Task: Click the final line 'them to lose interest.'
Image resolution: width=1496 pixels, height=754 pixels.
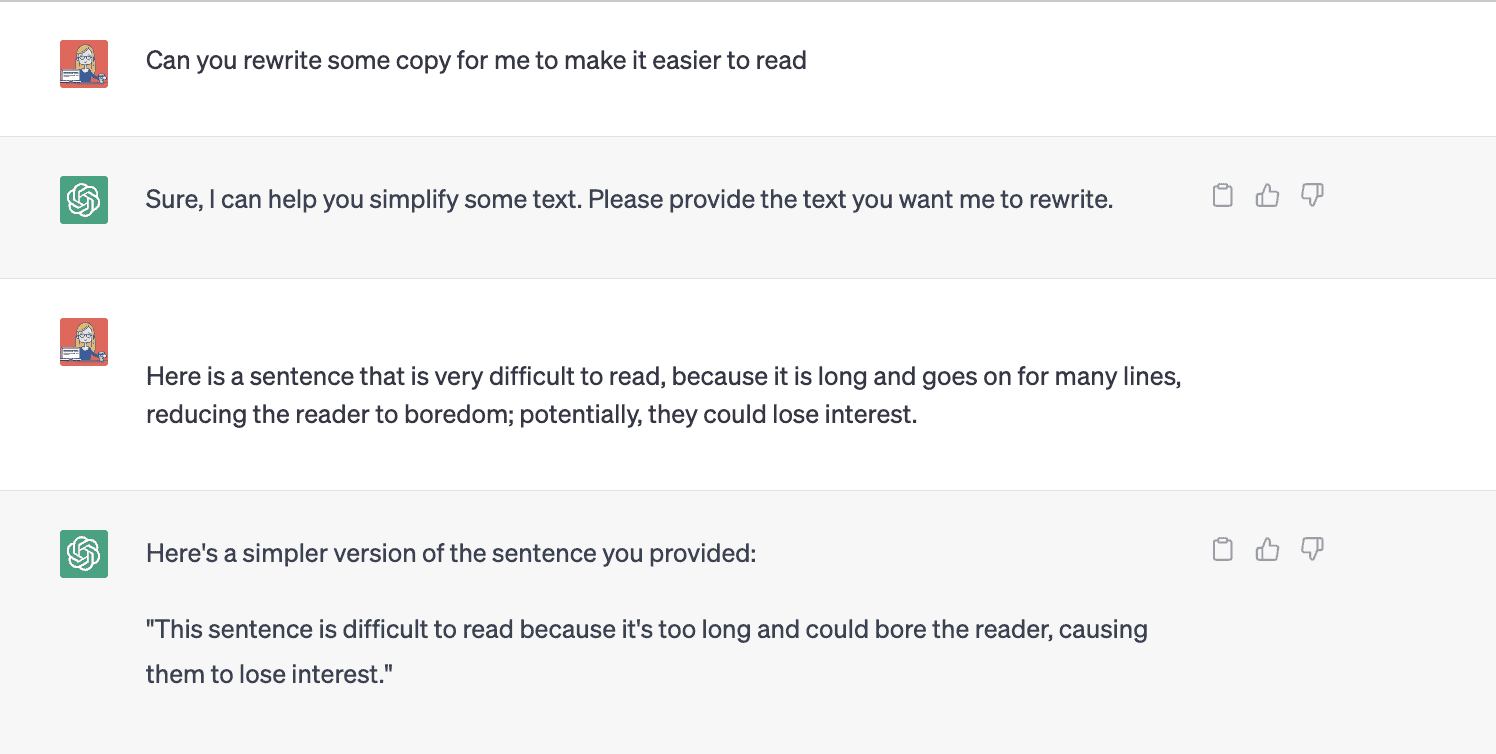Action: pyautogui.click(x=269, y=674)
